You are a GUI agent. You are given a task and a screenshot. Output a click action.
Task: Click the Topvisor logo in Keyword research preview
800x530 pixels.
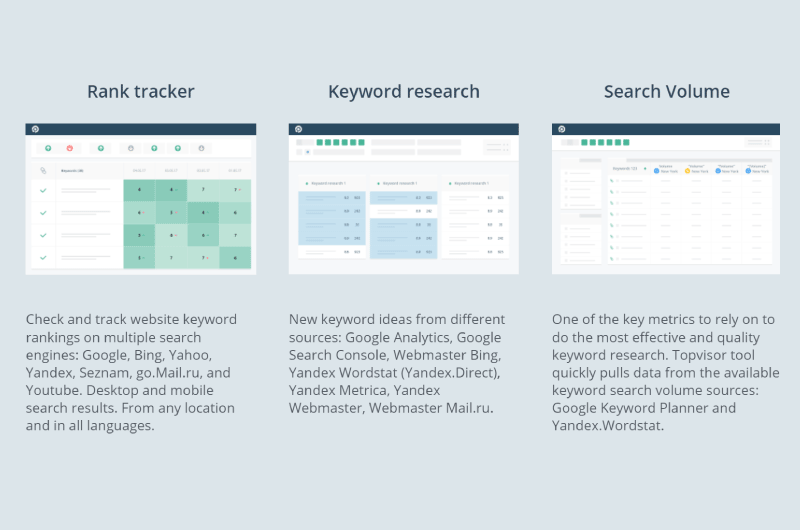(x=298, y=129)
